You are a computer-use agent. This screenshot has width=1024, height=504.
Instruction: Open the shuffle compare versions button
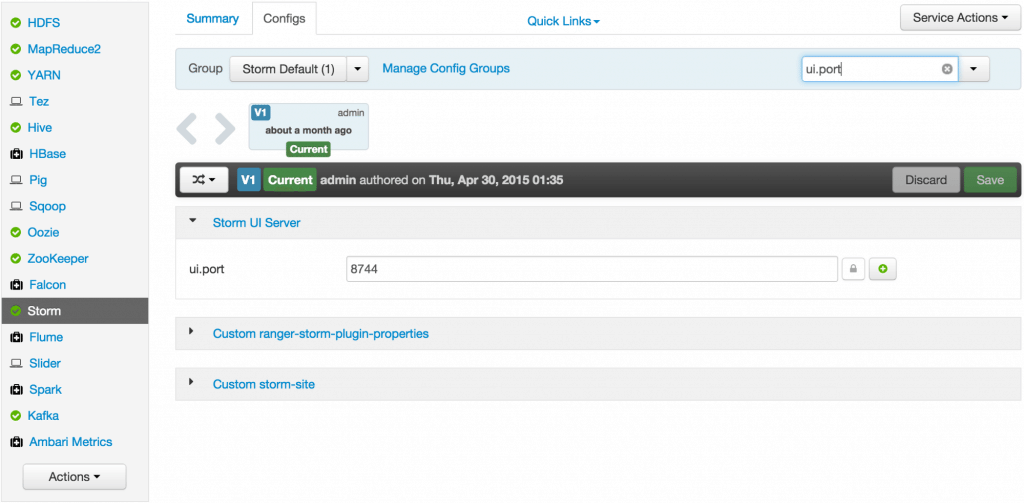[204, 180]
